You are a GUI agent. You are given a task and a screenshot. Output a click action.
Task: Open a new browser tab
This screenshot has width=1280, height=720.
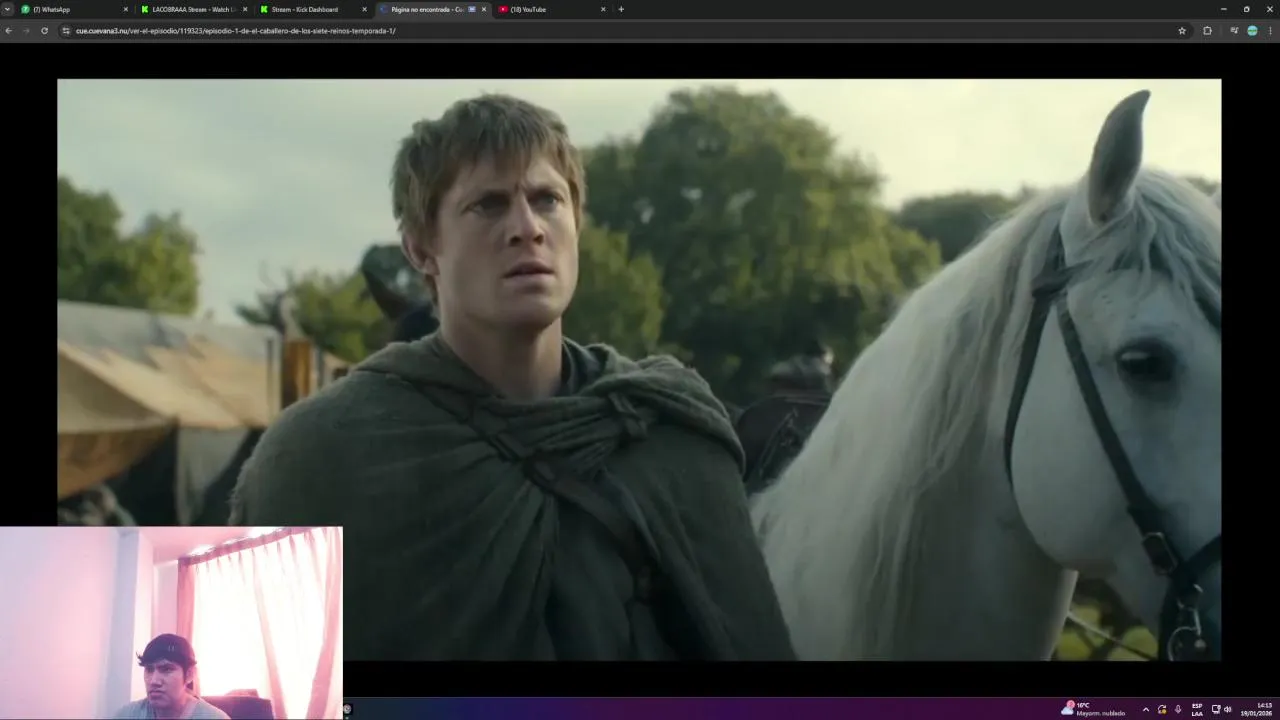(x=621, y=9)
